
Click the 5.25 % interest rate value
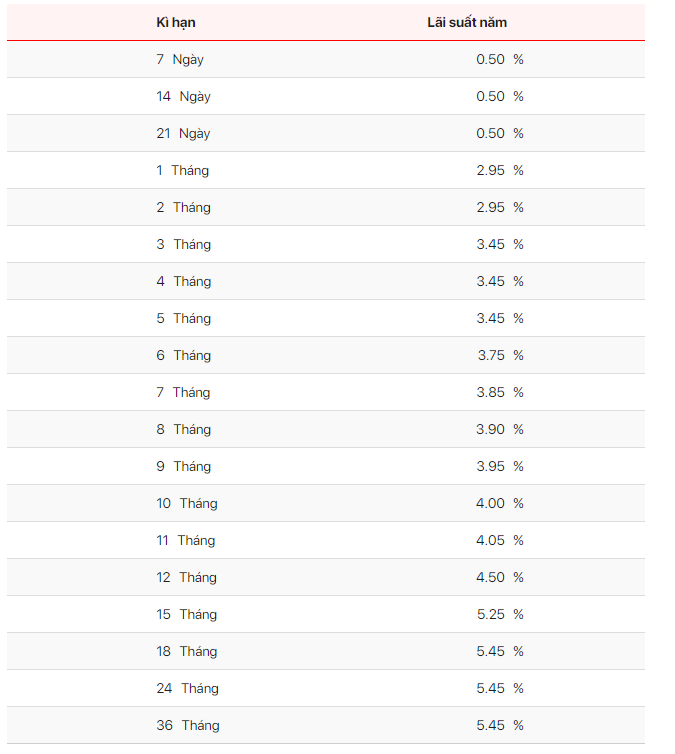point(500,614)
